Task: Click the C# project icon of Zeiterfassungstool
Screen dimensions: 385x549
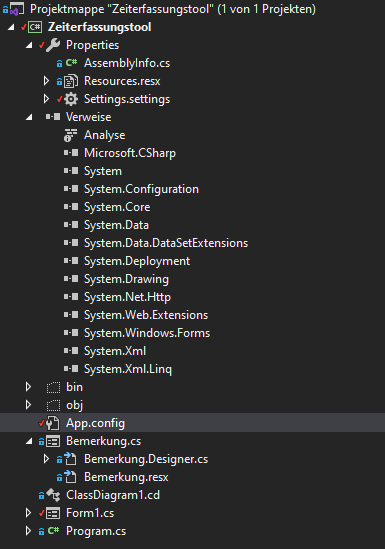Action: click(x=35, y=27)
